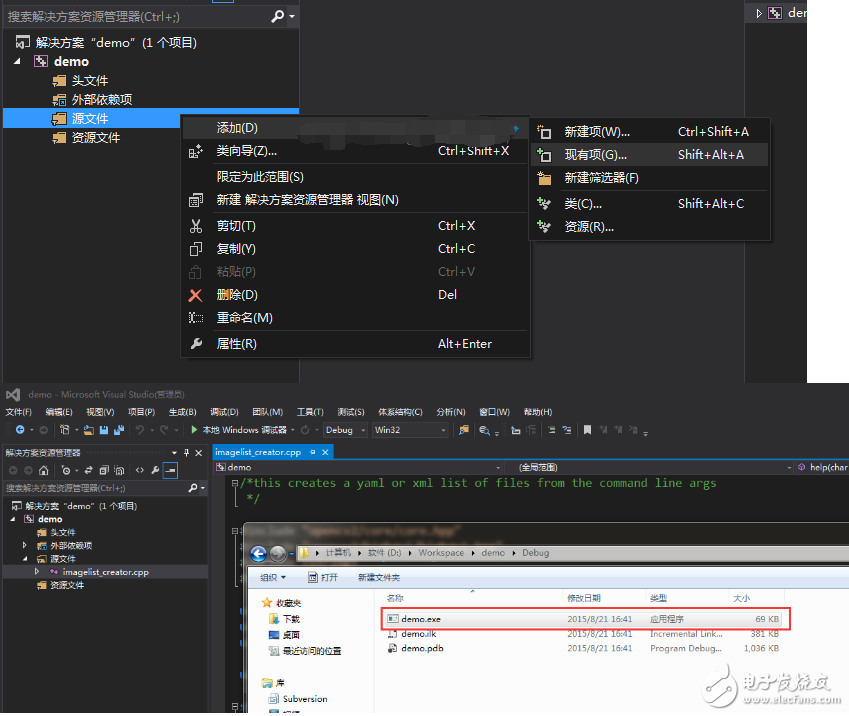Click the green Start Debugging play icon
849x716 pixels.
coord(195,430)
